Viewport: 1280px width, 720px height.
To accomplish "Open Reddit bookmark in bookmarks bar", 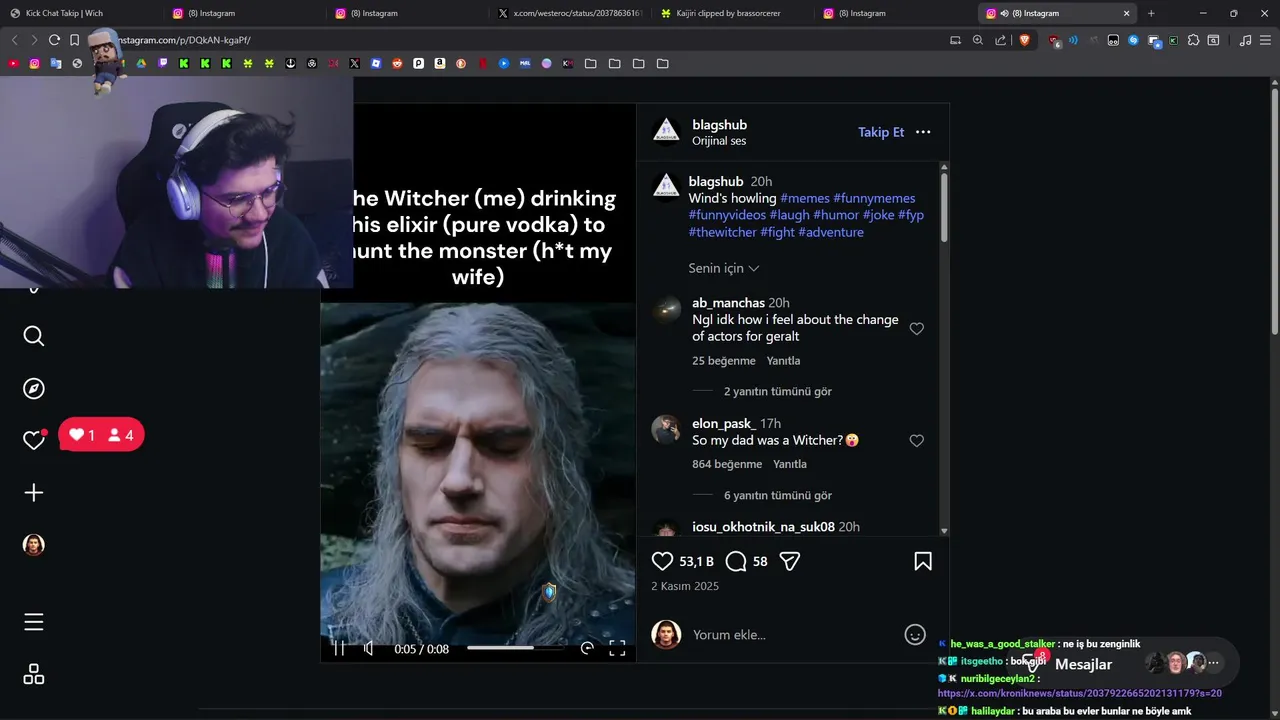I will pos(397,63).
